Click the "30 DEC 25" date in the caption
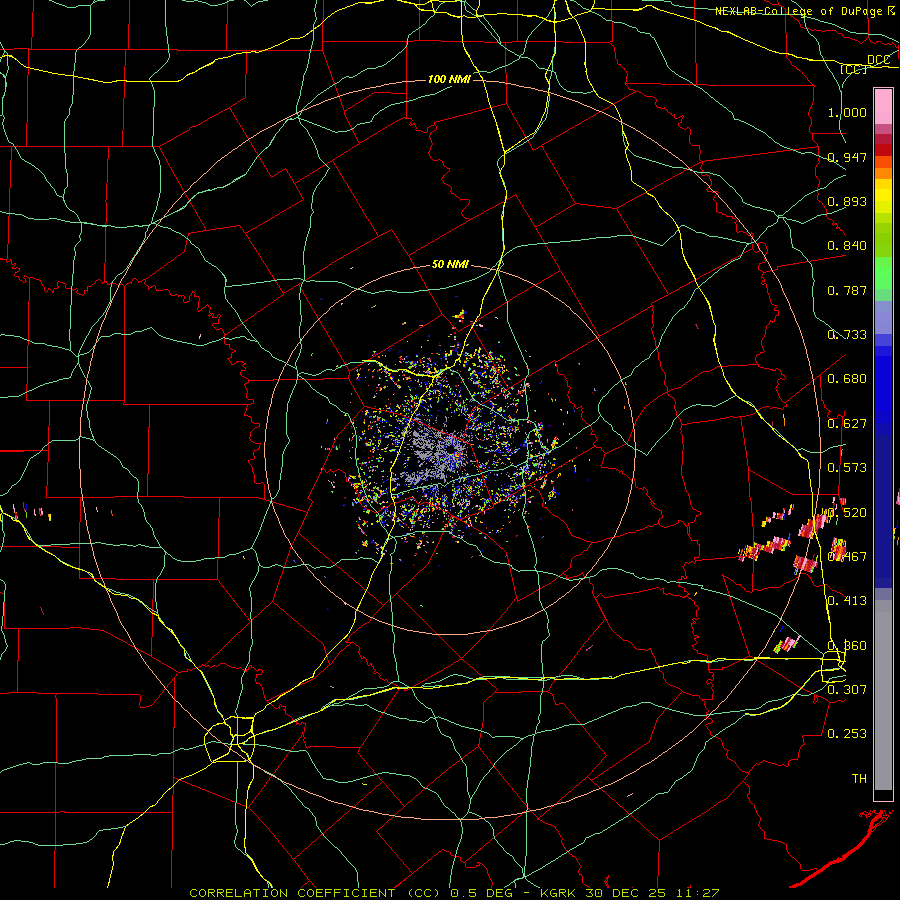The height and width of the screenshot is (900, 900). [626, 893]
